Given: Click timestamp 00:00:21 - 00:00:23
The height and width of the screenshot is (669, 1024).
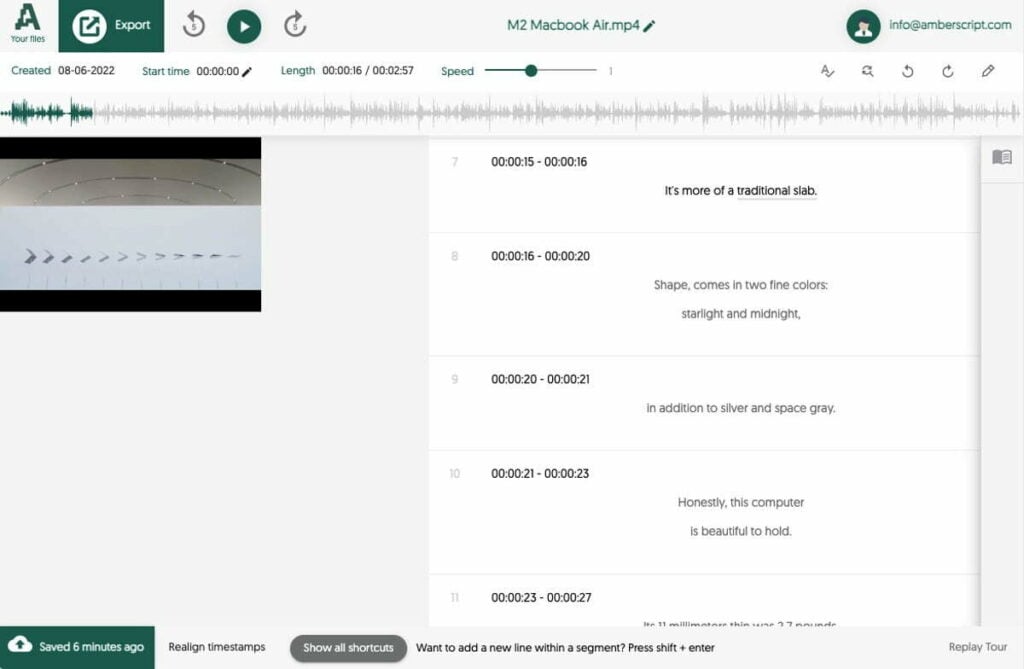Looking at the screenshot, I should click(540, 473).
